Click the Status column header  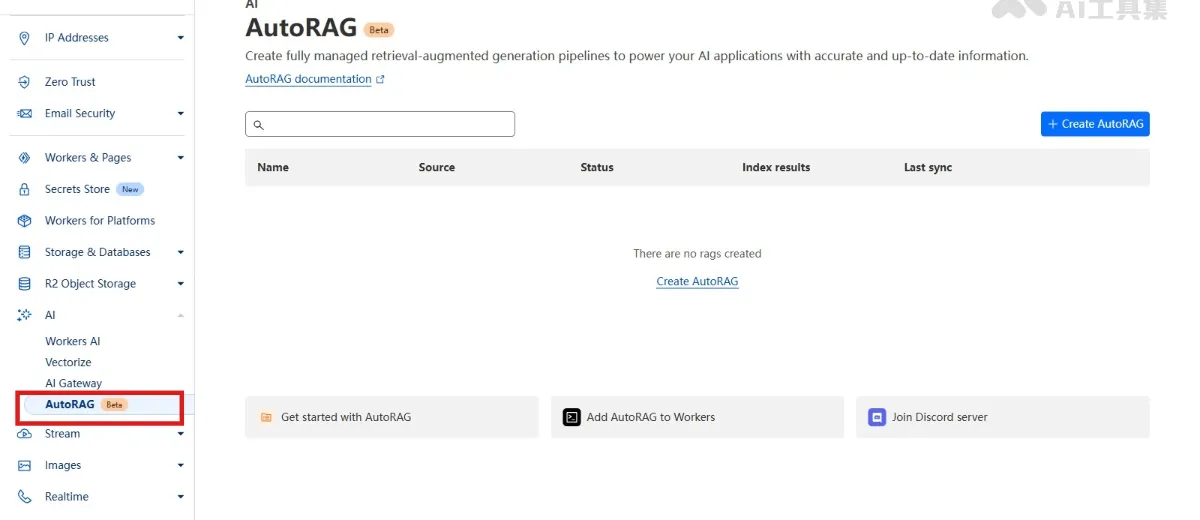[x=597, y=168]
